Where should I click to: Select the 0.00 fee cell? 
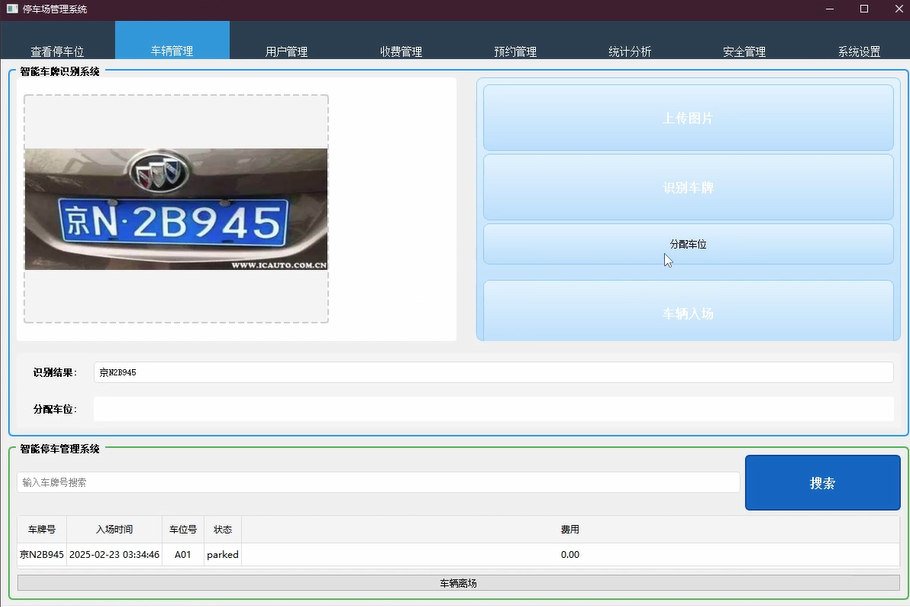tap(570, 554)
